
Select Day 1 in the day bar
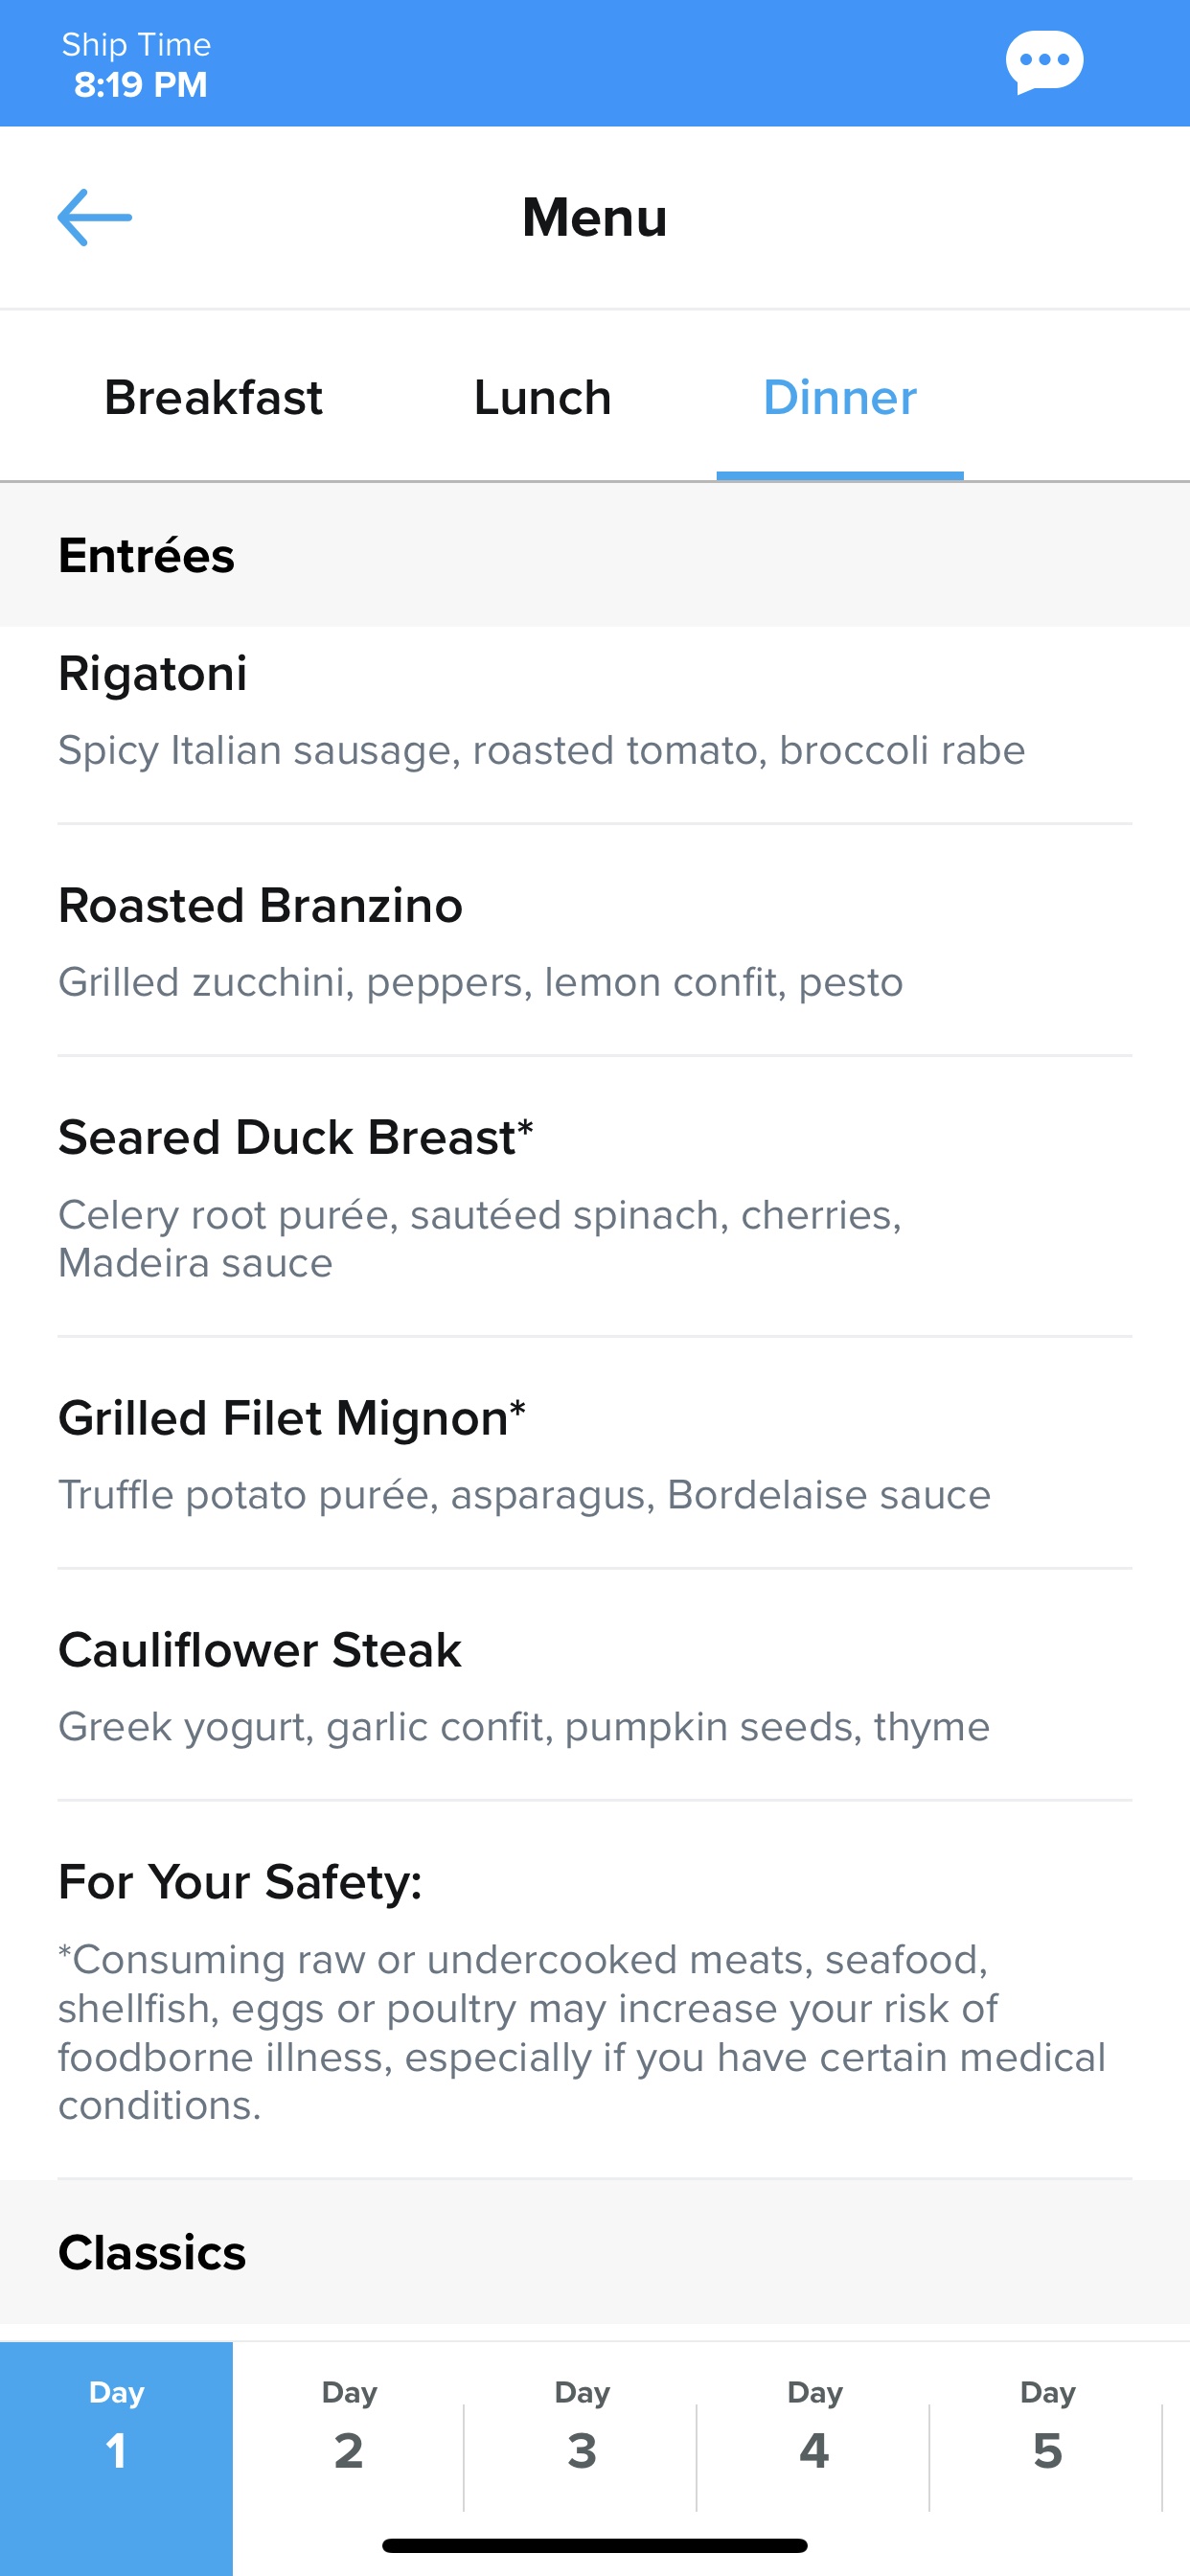pyautogui.click(x=116, y=2458)
